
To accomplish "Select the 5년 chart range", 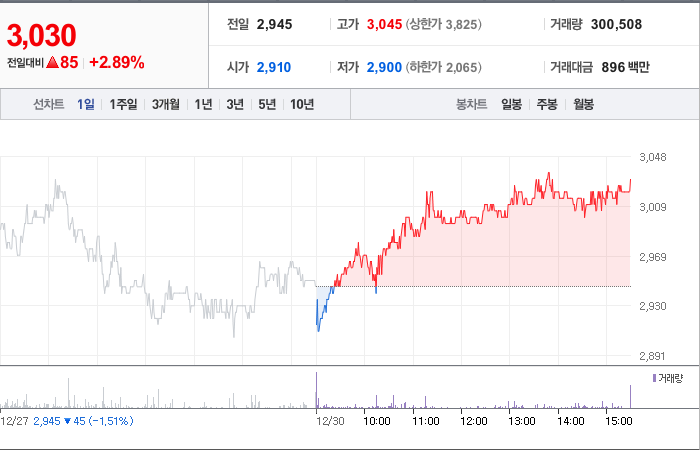I will [x=267, y=104].
